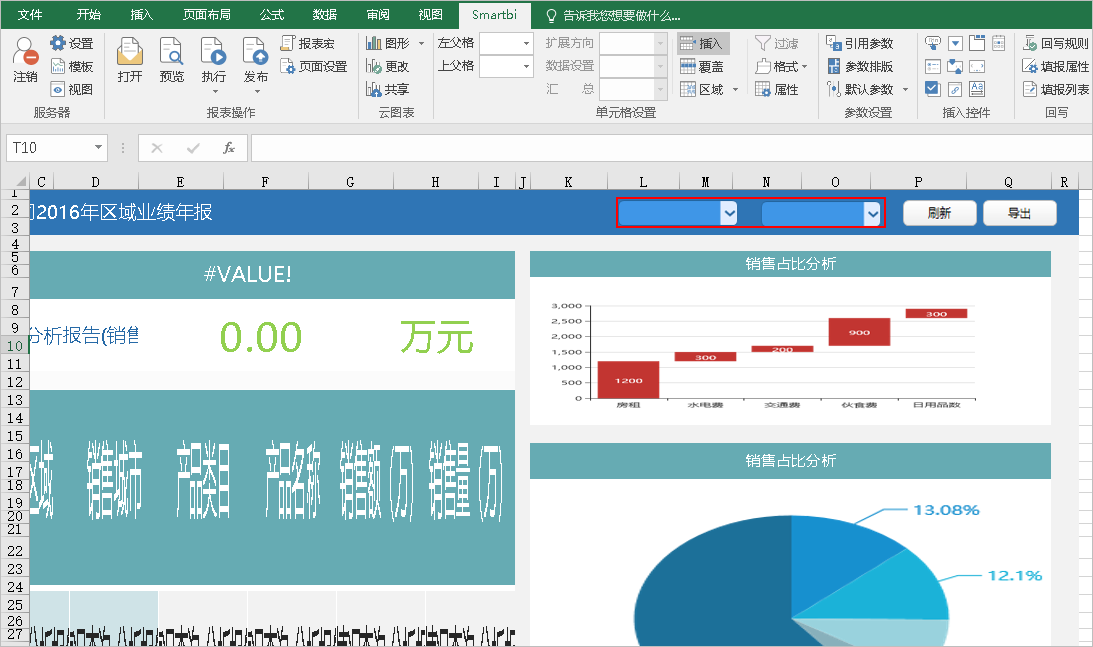This screenshot has width=1093, height=647.
Task: Open server 设置 settings
Action: [72, 43]
